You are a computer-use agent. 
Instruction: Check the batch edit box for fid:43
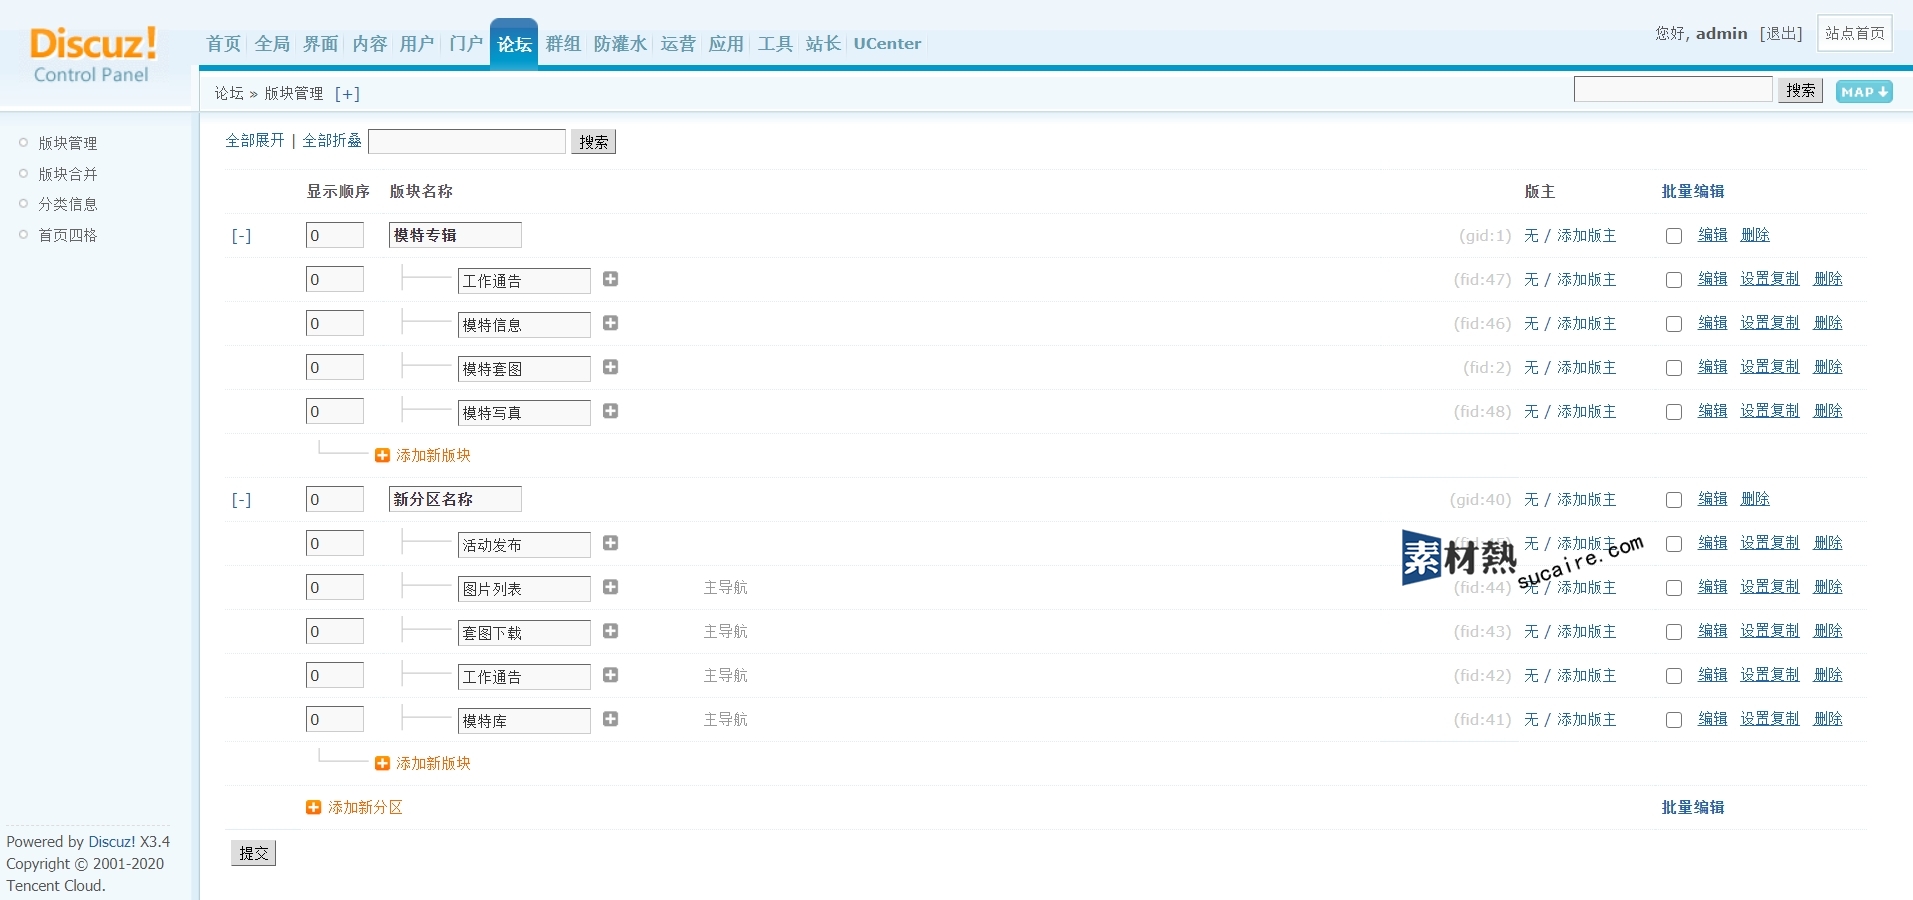coord(1674,632)
